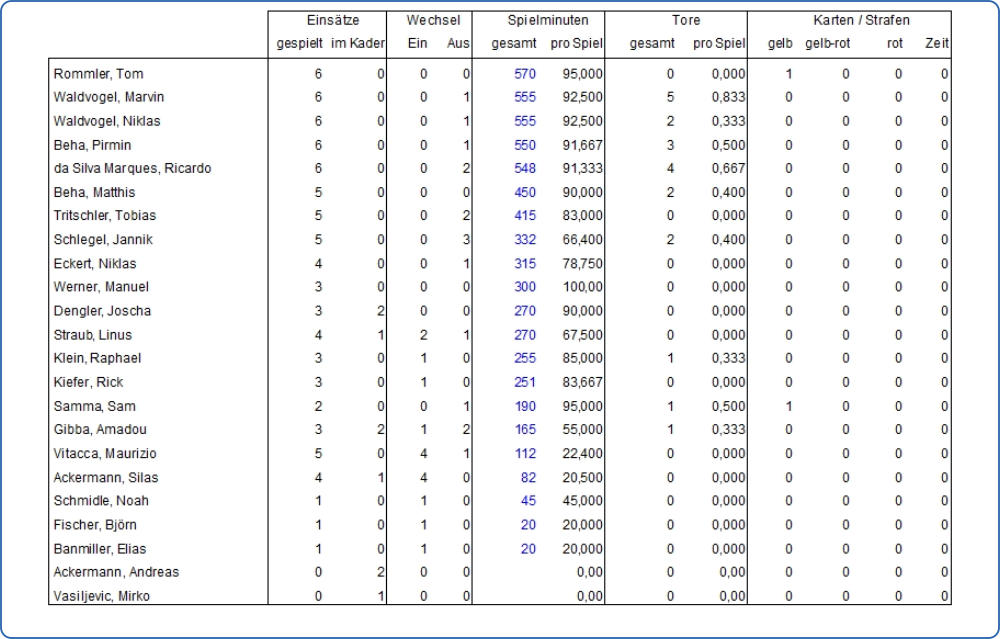Screen dimensions: 1000x639
Task: Open the 251 minutes link
Action: (x=525, y=383)
